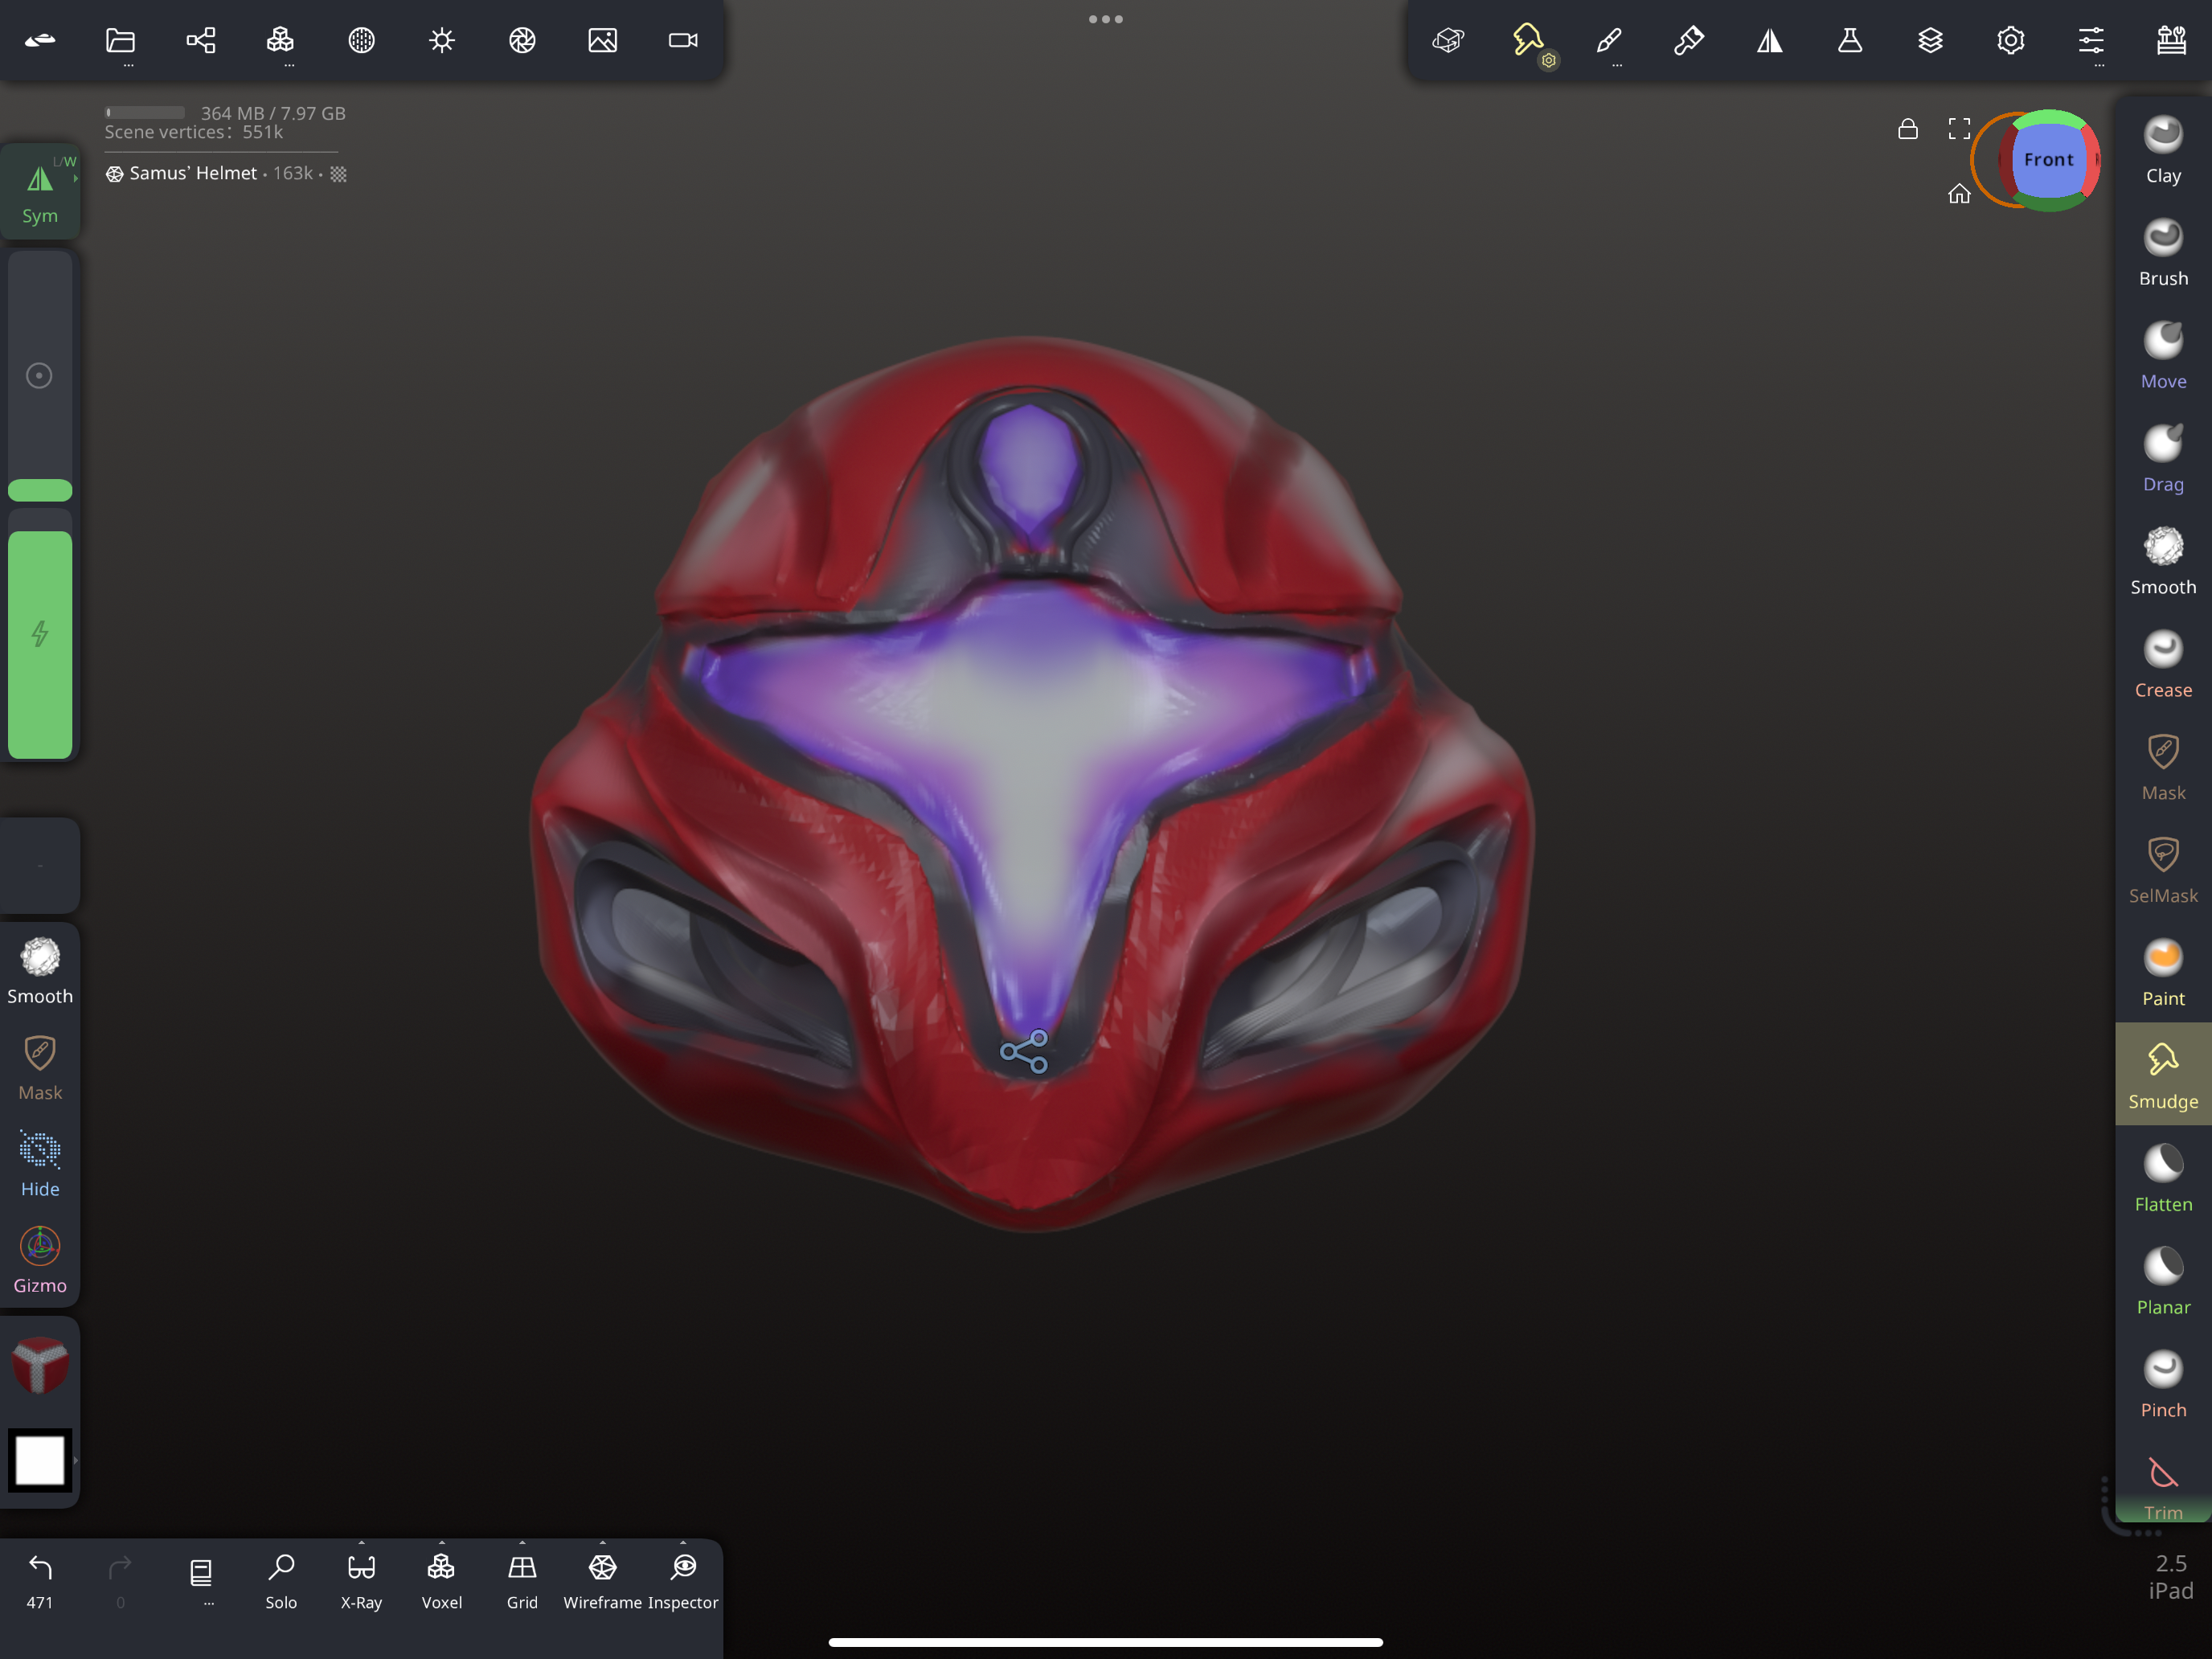Open the Topology voxel menu
The width and height of the screenshot is (2212, 1659).
pyautogui.click(x=281, y=40)
